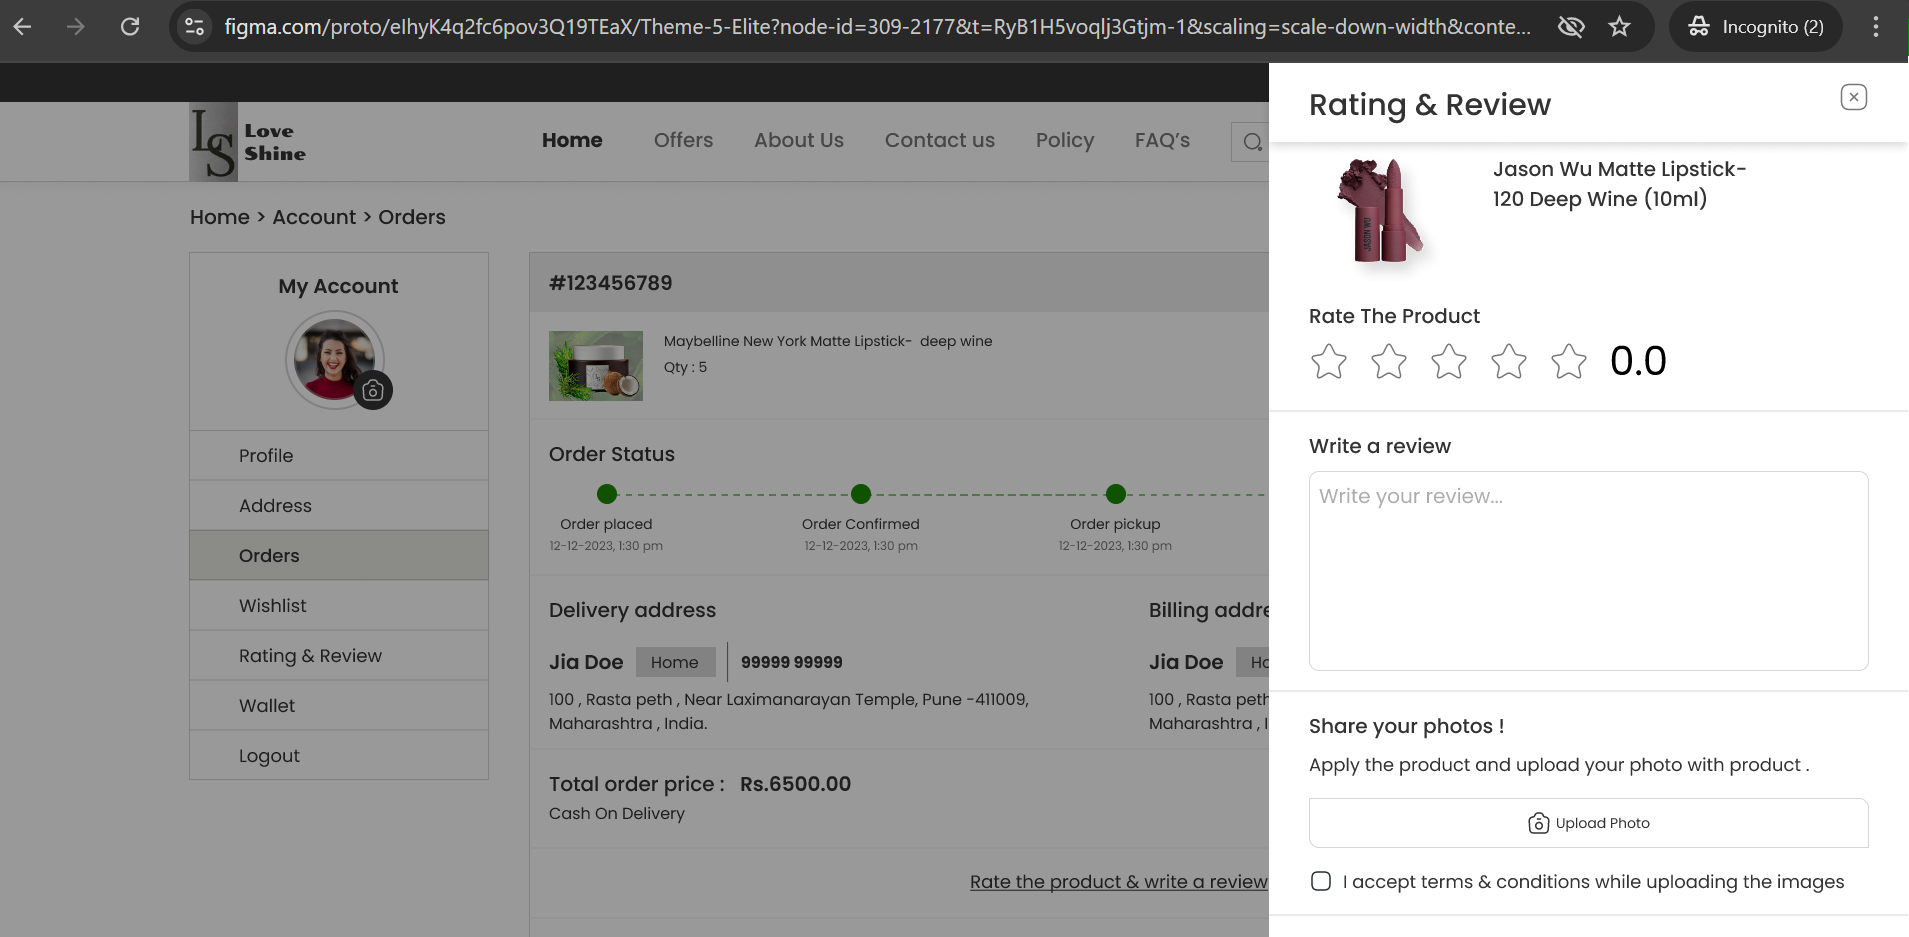
Task: Select the second rating star
Action: (x=1389, y=361)
